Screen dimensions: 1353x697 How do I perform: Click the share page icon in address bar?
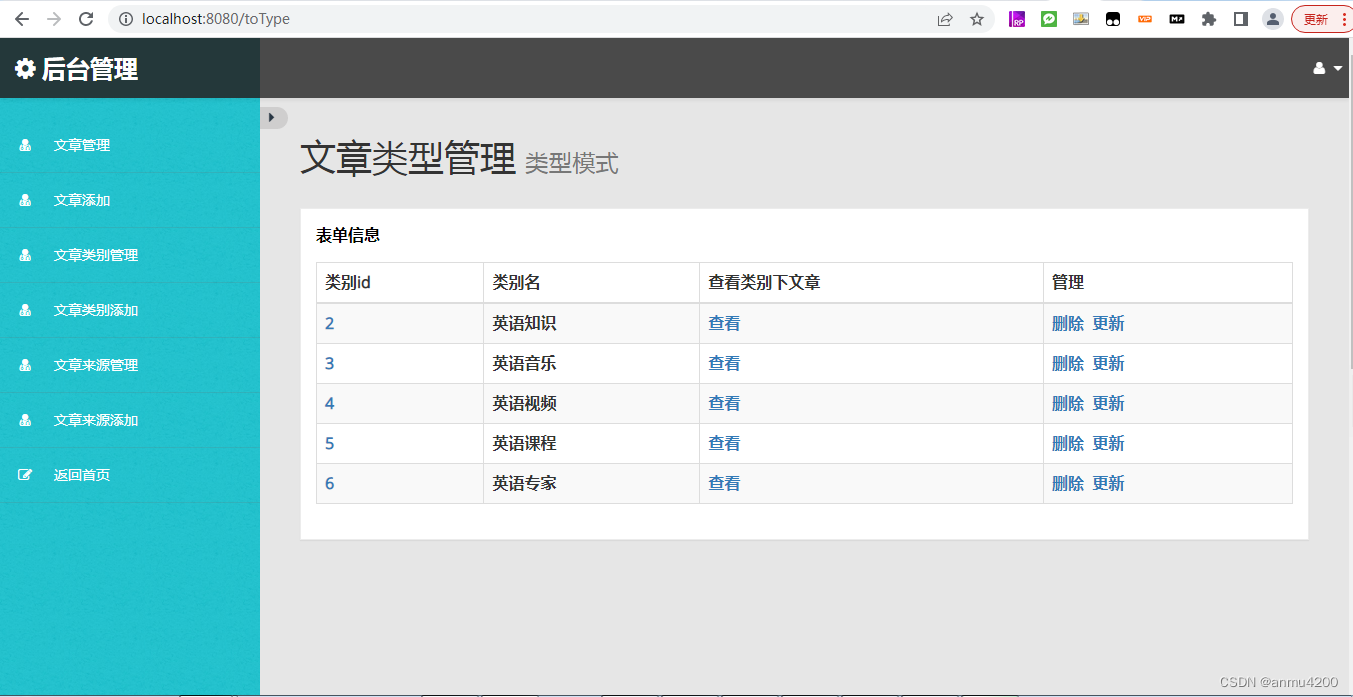(945, 19)
